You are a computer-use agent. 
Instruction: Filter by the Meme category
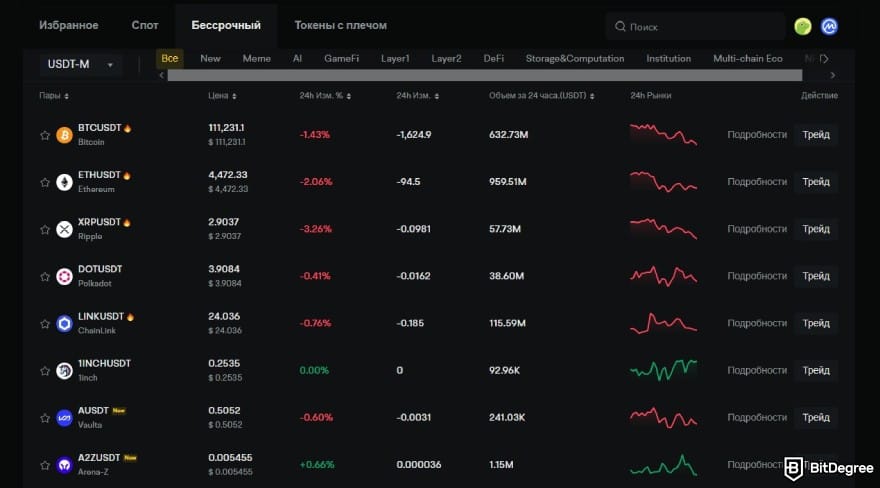point(256,58)
